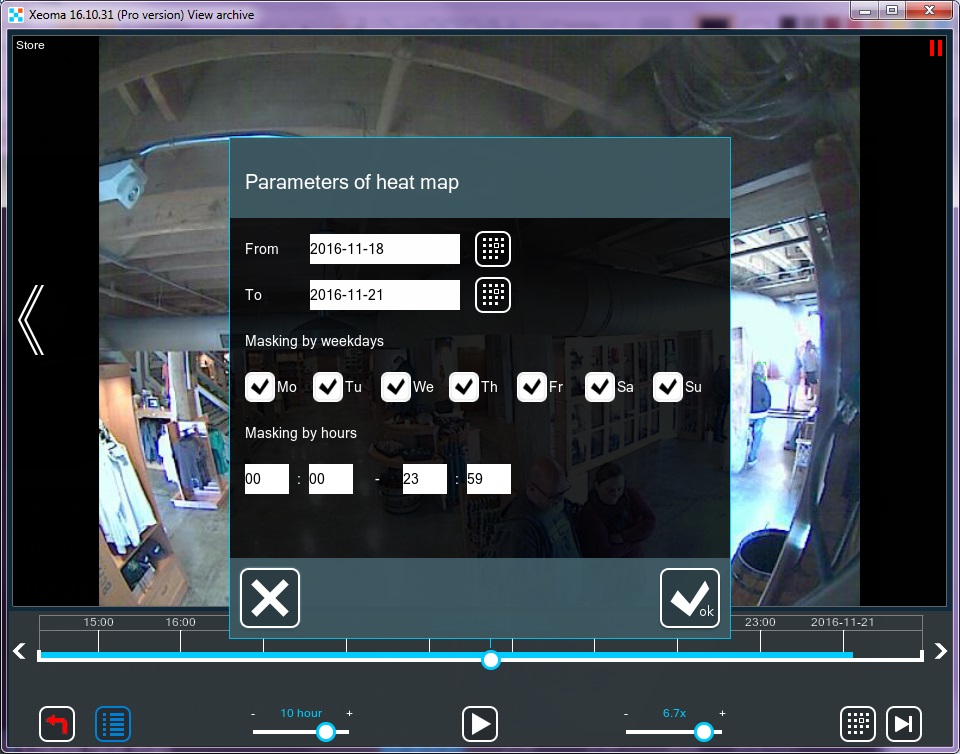Select the start minute field 00

coord(331,479)
